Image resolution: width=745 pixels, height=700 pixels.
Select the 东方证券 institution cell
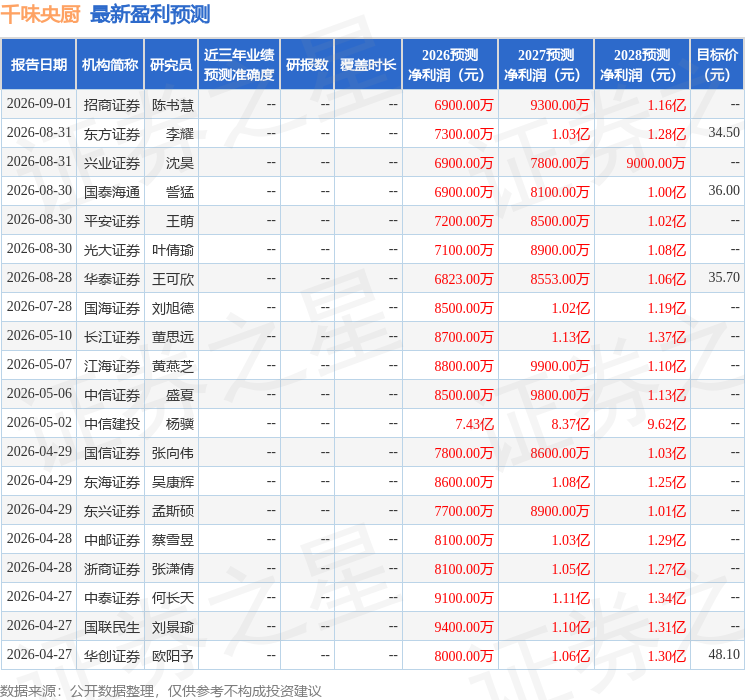[x=112, y=134]
